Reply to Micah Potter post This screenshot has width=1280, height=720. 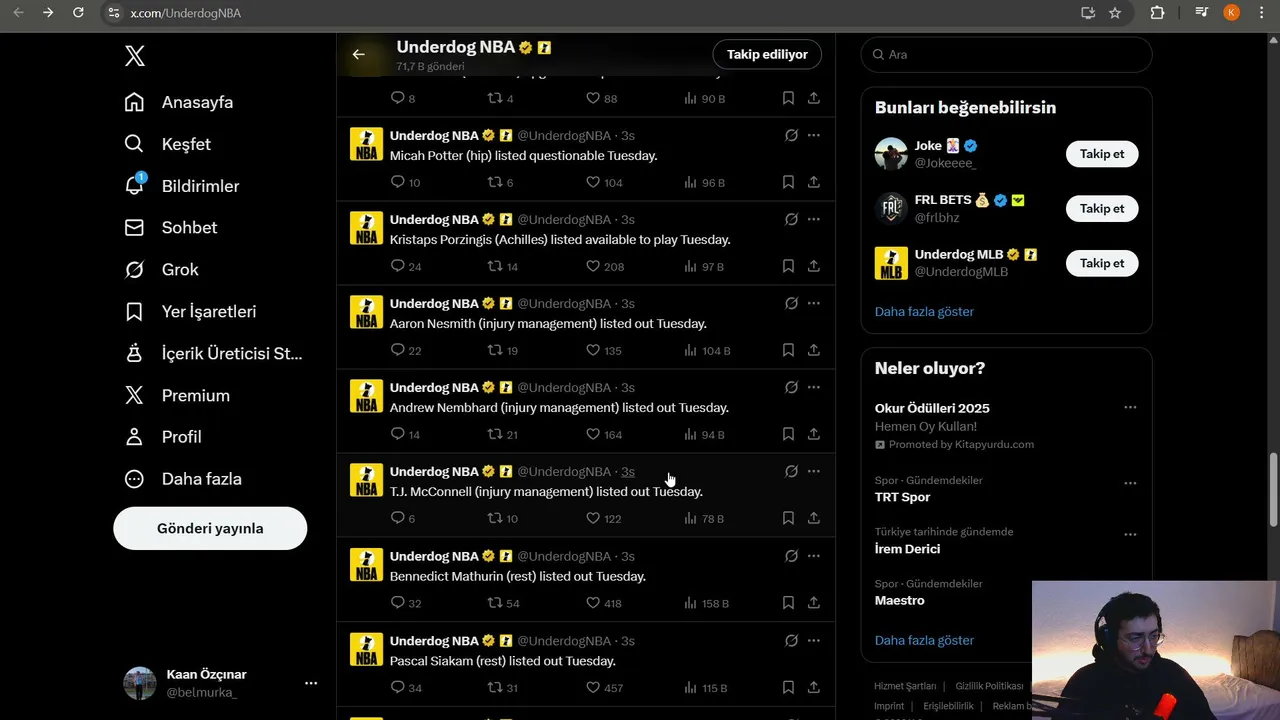[405, 183]
